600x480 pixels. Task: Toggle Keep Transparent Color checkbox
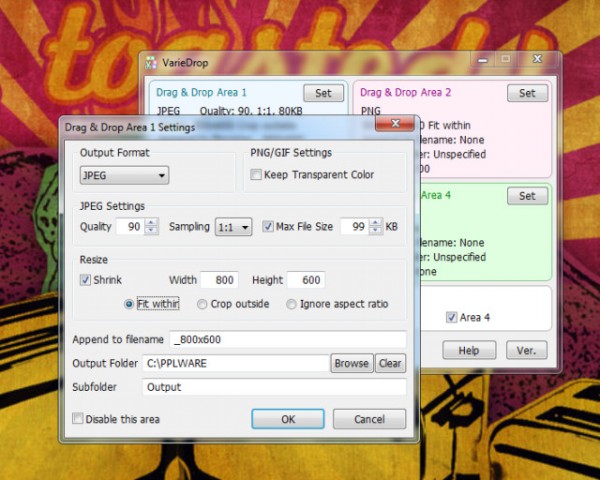point(256,175)
